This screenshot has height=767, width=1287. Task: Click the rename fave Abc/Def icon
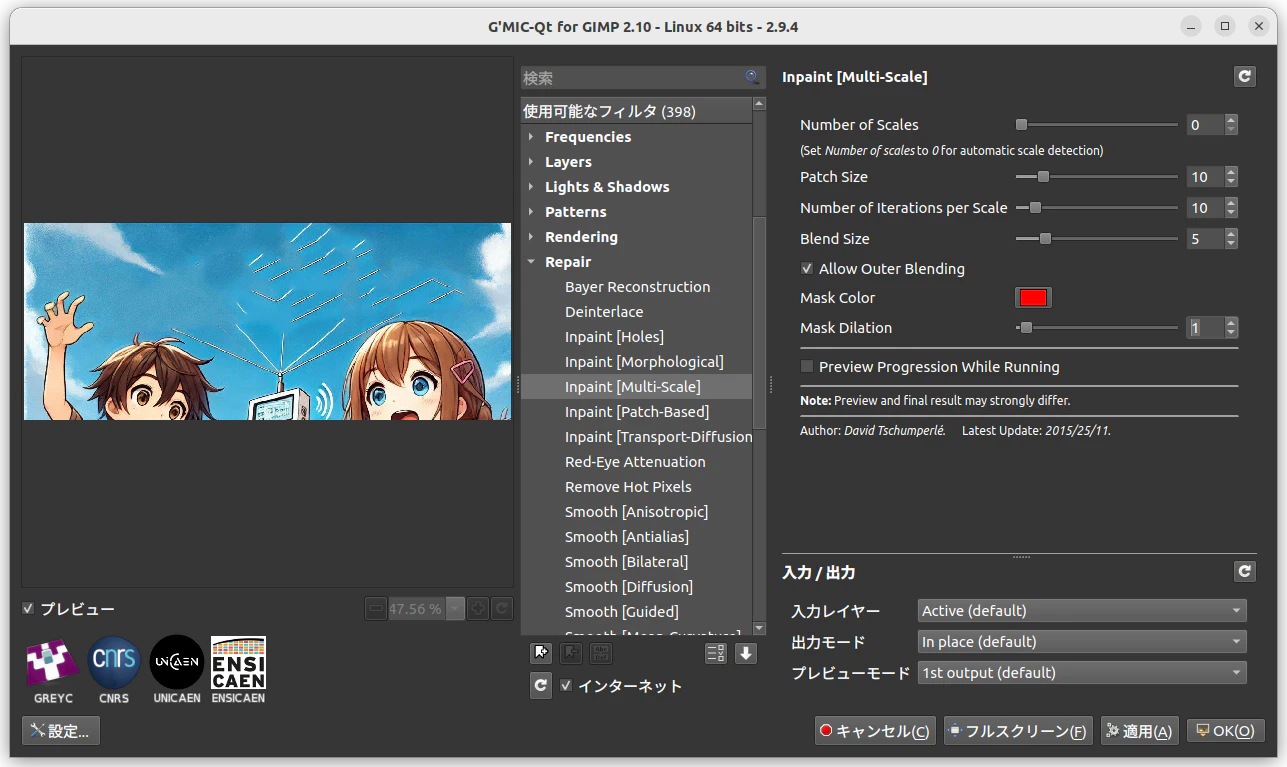[601, 654]
